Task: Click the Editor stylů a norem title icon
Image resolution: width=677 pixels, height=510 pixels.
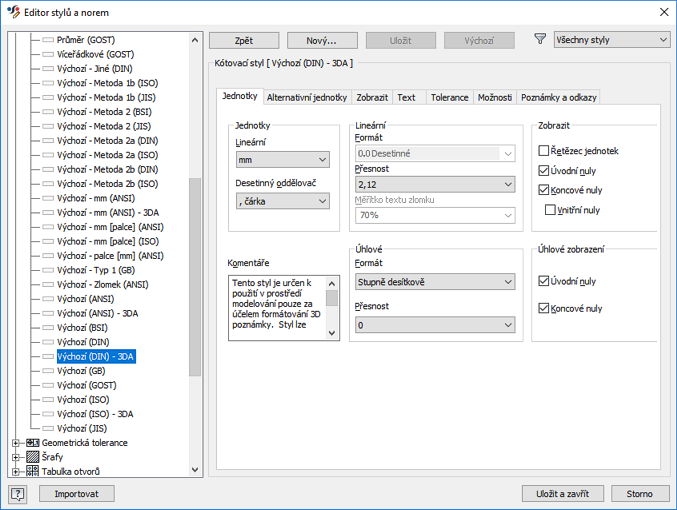Action: tap(13, 12)
